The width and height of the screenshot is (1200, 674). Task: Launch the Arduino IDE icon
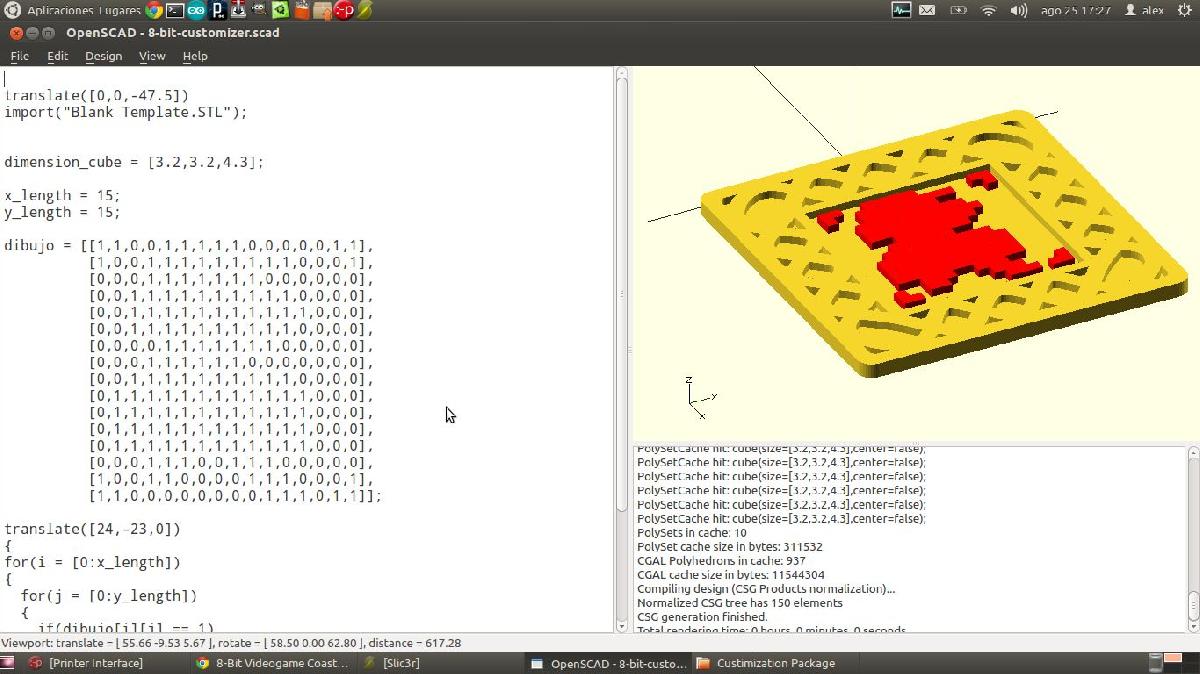coord(196,10)
